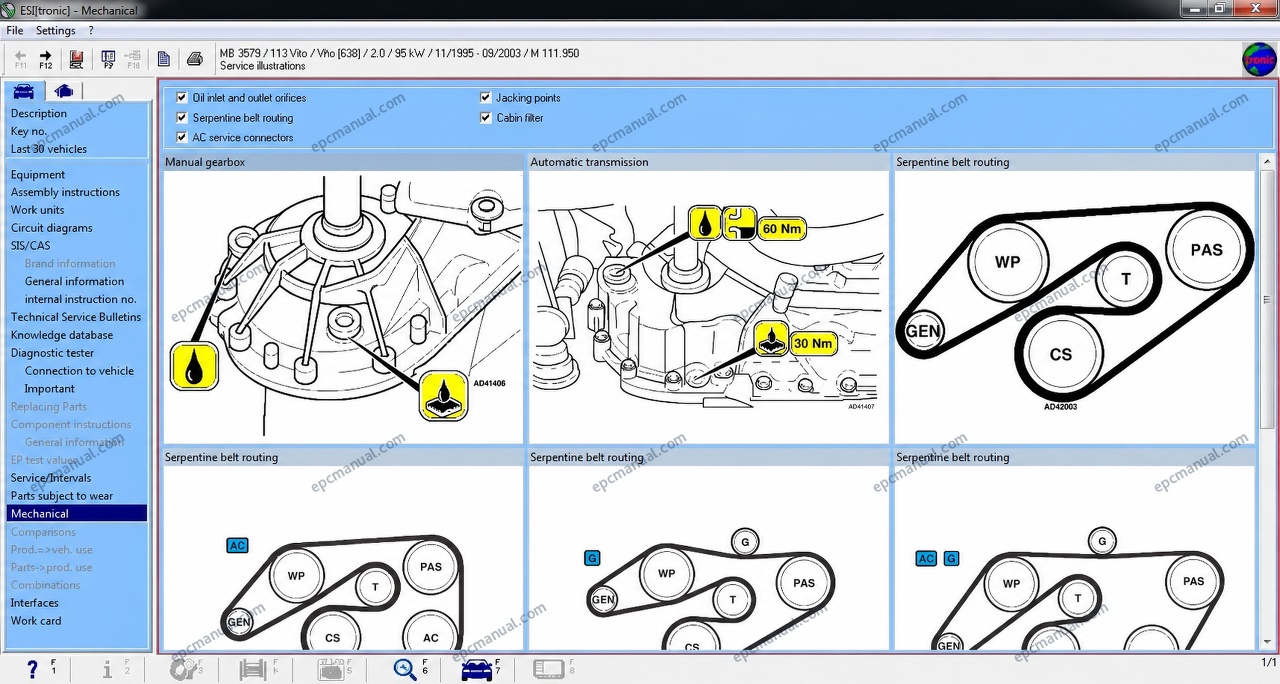Open General information under SIS/CAS

(x=75, y=281)
